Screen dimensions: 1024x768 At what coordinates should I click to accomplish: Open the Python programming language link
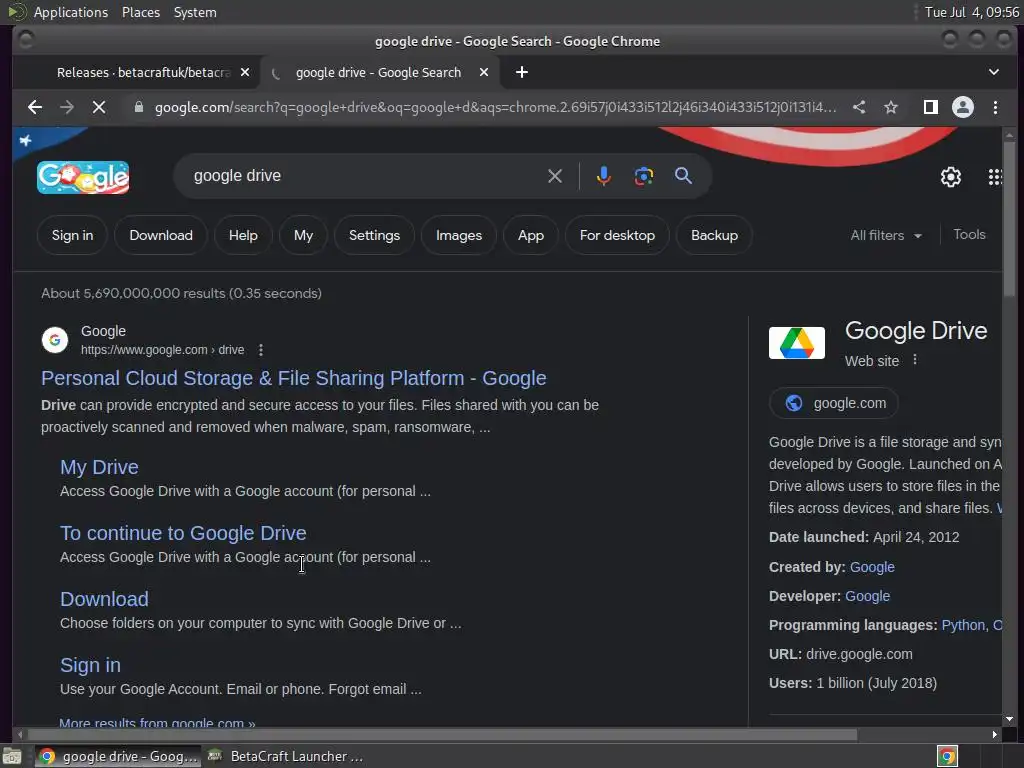[x=965, y=625]
